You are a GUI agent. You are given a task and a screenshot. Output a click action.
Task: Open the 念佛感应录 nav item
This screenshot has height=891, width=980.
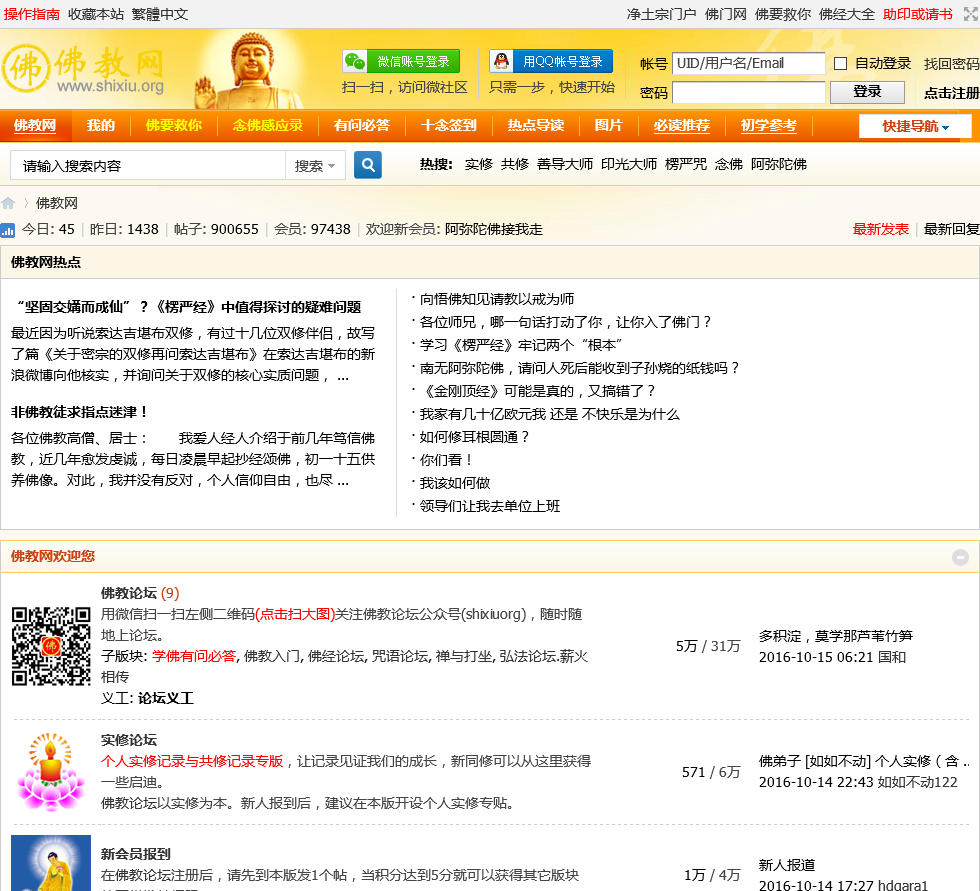(268, 126)
